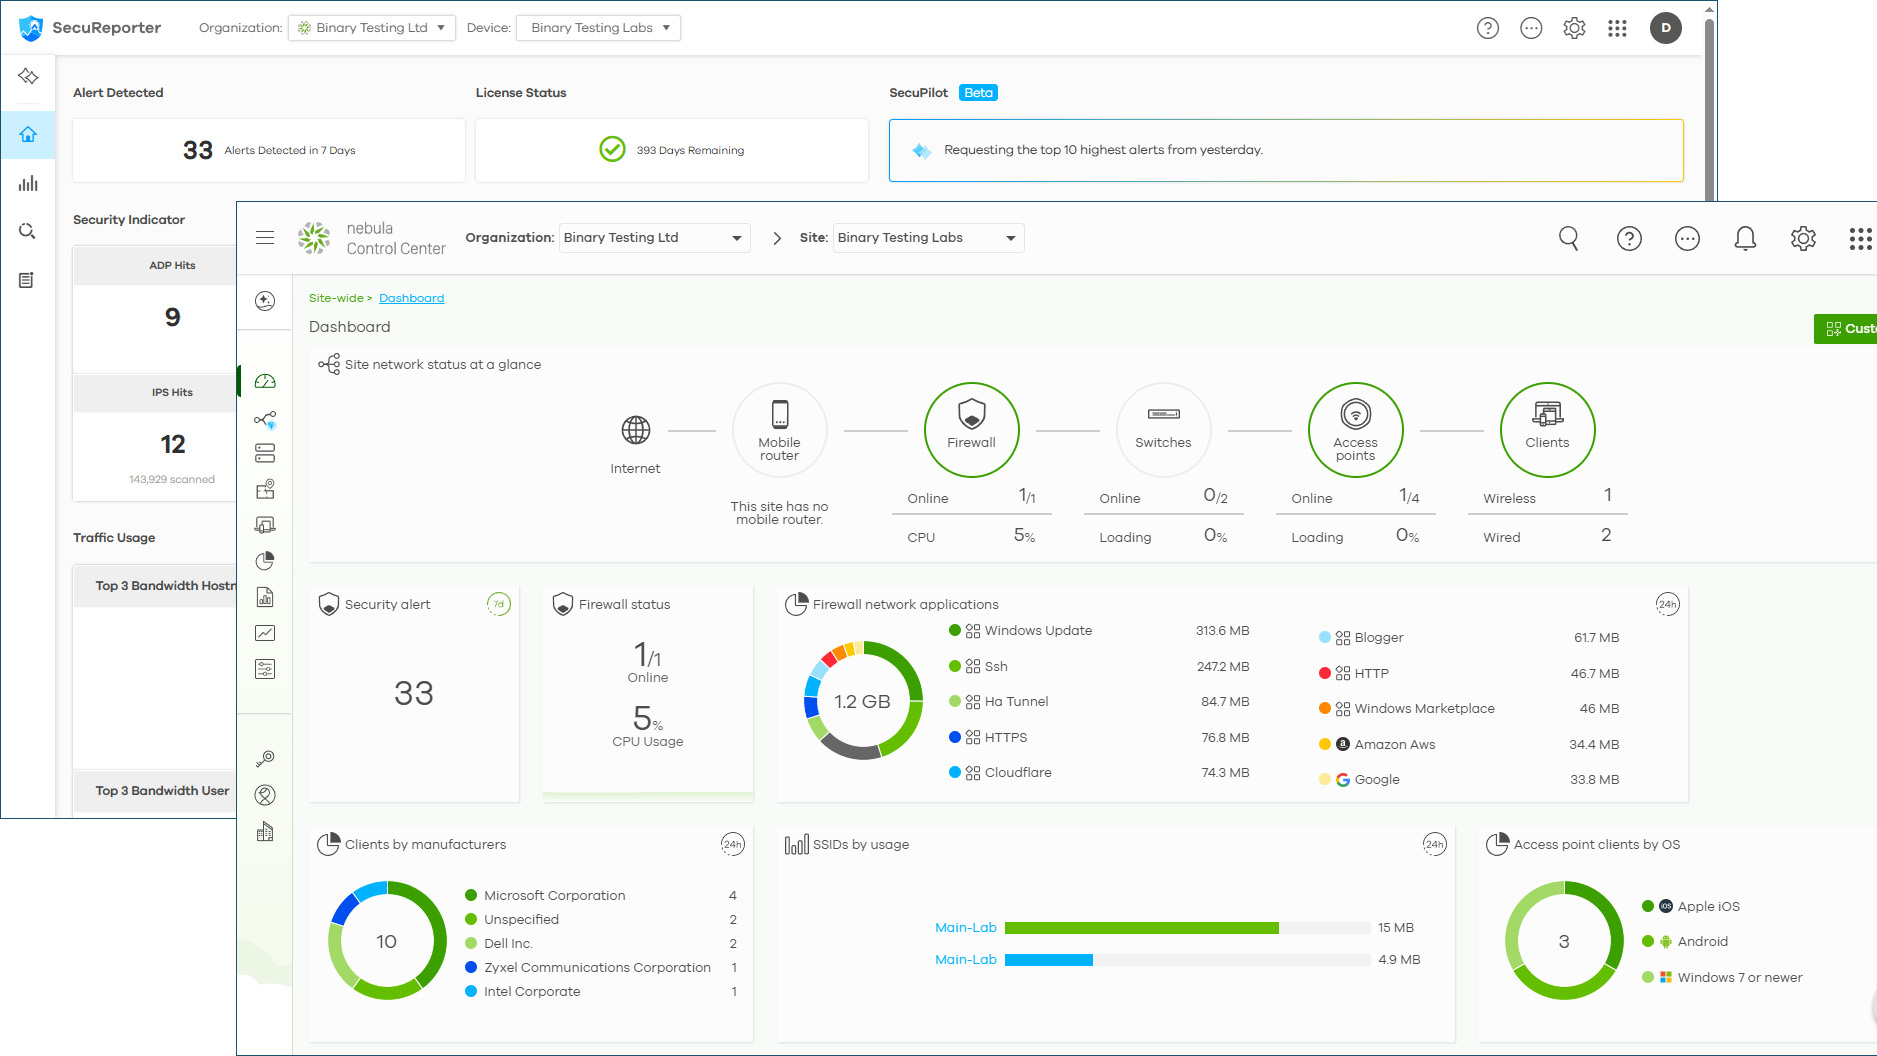Click second Main-Lab SSID link
This screenshot has height=1056, width=1877.
[x=965, y=960]
